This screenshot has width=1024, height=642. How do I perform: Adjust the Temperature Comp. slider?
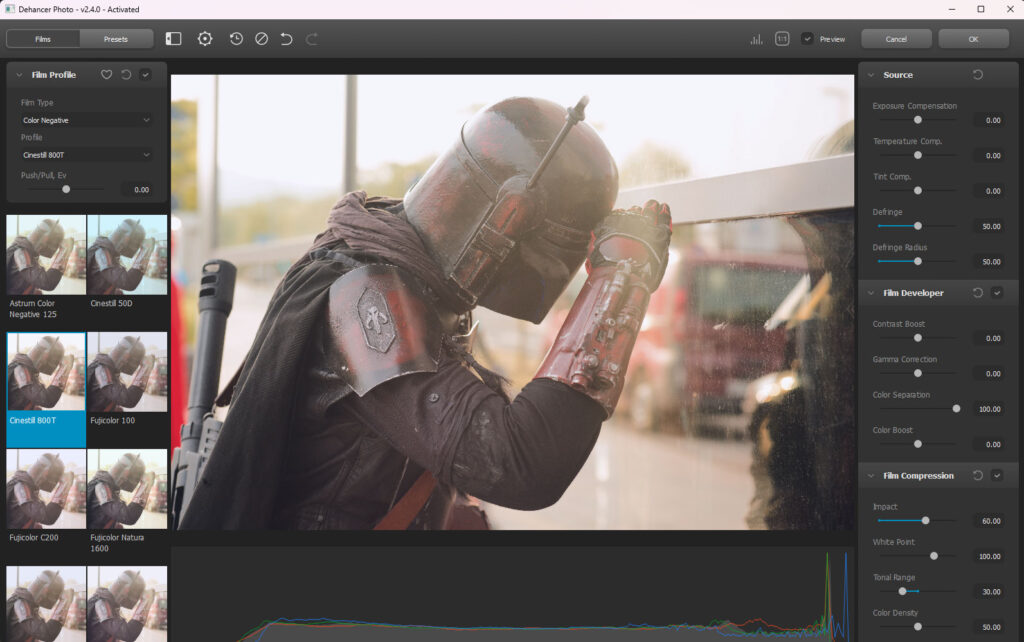tap(918, 155)
